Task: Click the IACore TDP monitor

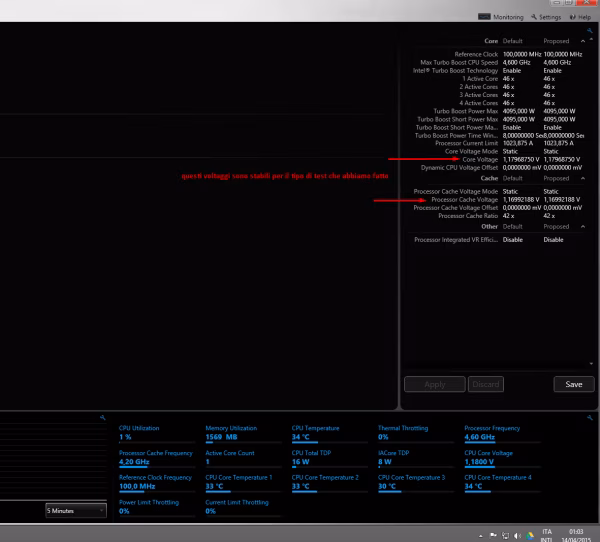Action: [x=416, y=458]
